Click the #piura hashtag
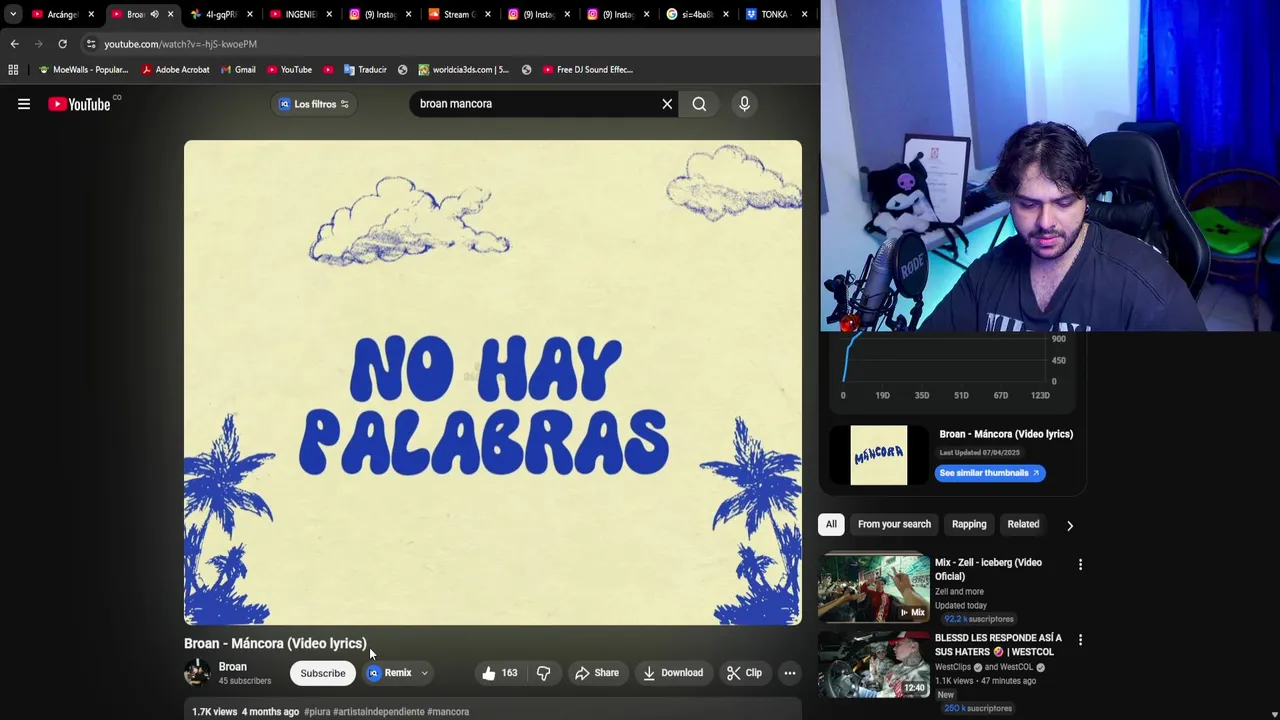 click(x=317, y=712)
